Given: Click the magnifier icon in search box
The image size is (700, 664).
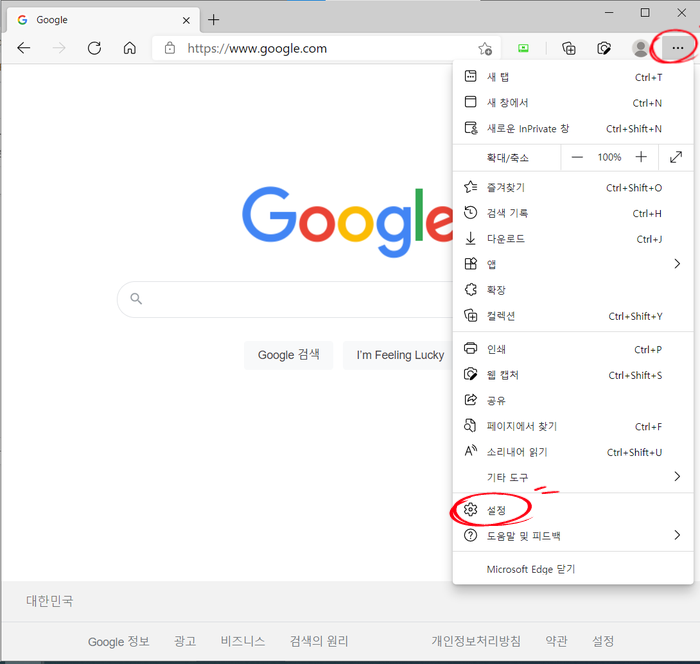Looking at the screenshot, I should 136,299.
